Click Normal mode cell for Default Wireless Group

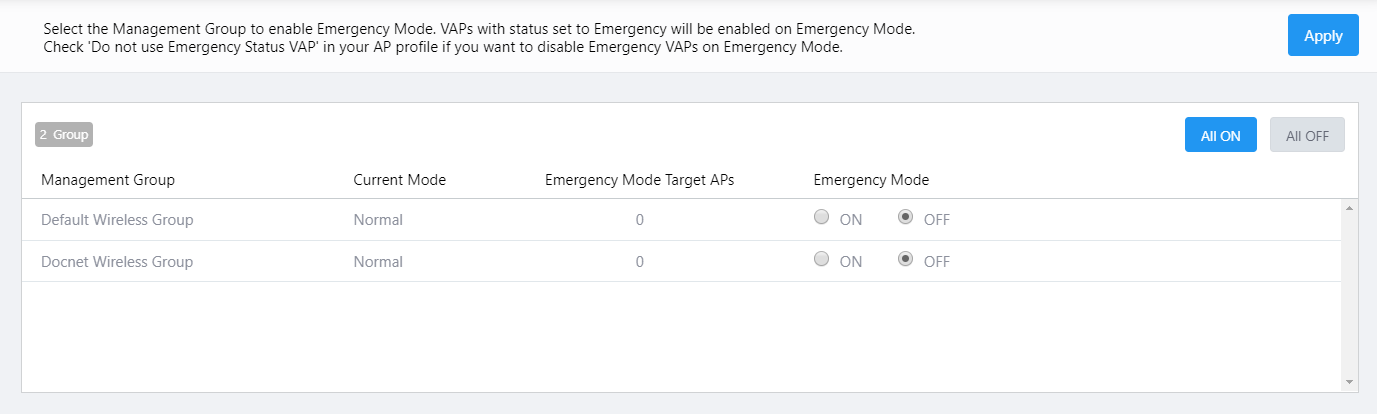378,220
